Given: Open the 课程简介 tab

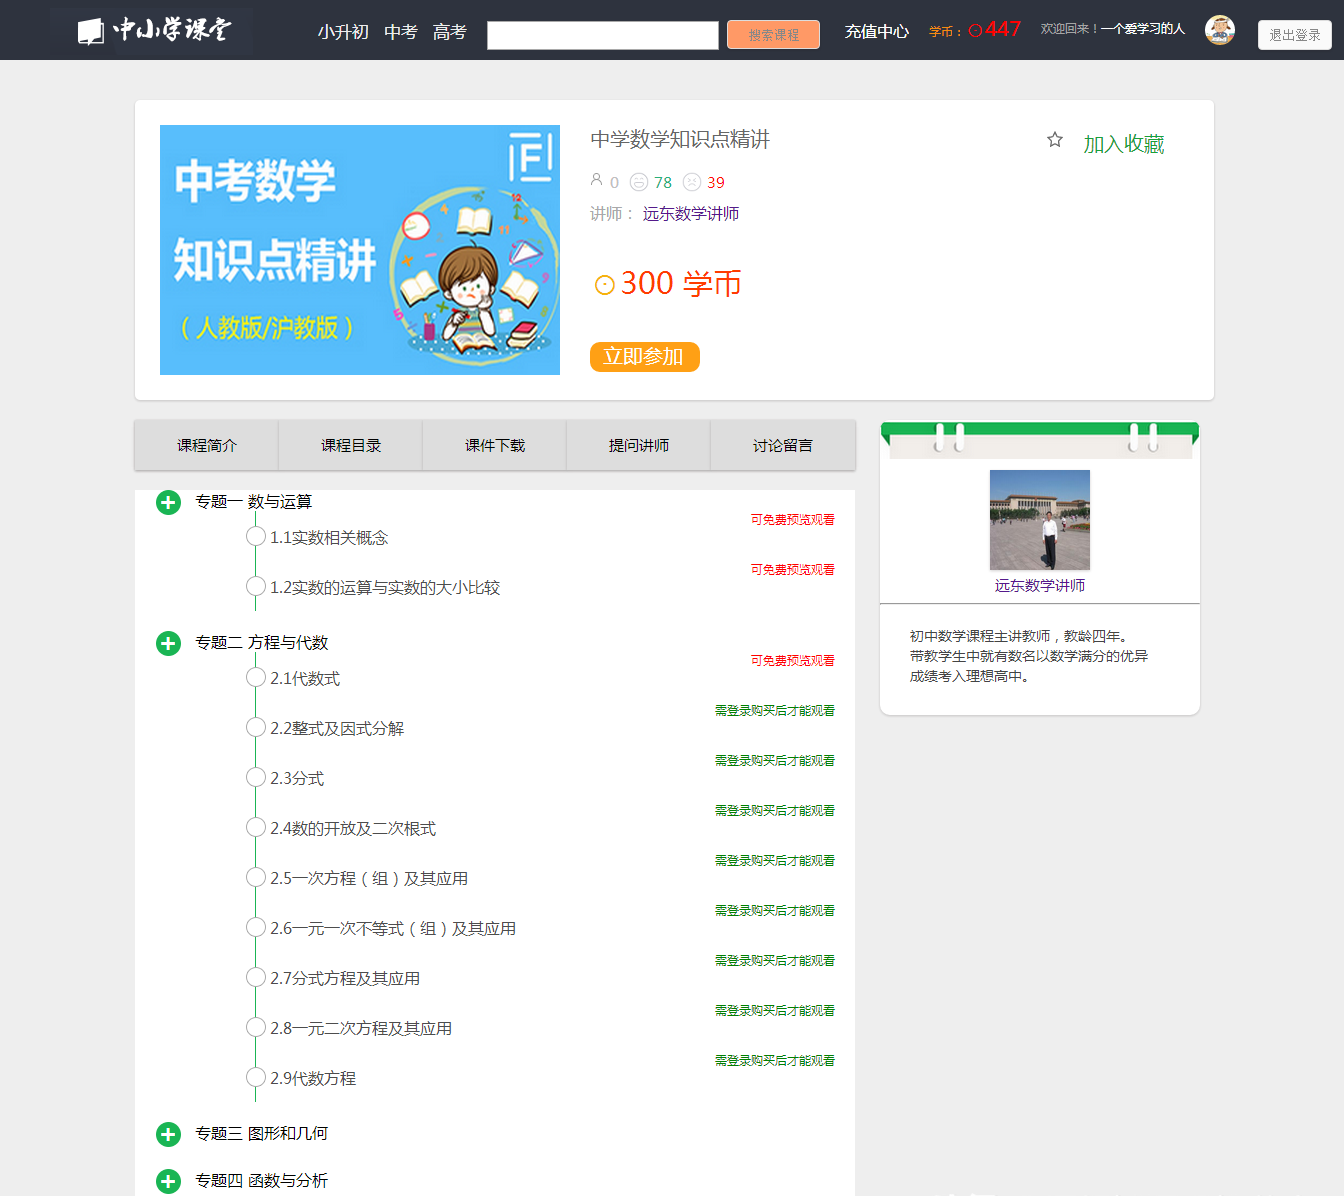Looking at the screenshot, I should tap(207, 445).
